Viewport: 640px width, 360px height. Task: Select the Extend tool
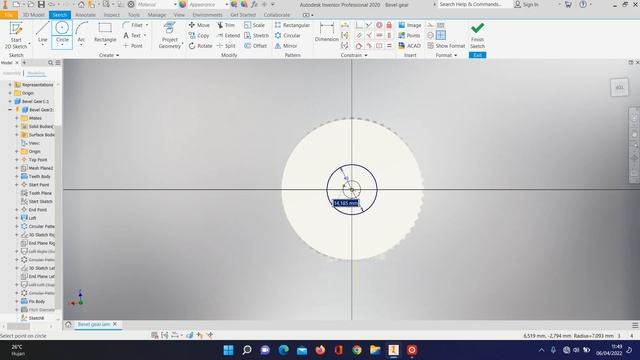[x=228, y=36]
